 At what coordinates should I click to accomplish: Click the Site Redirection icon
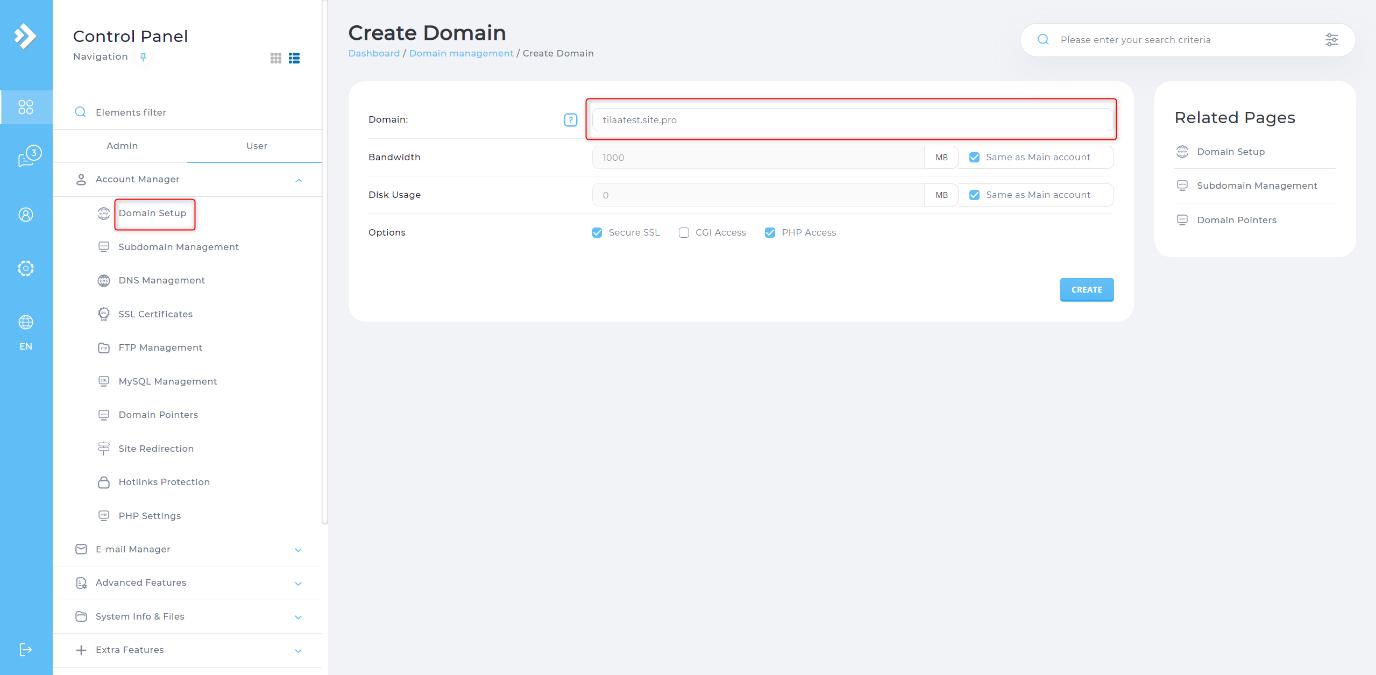point(103,448)
